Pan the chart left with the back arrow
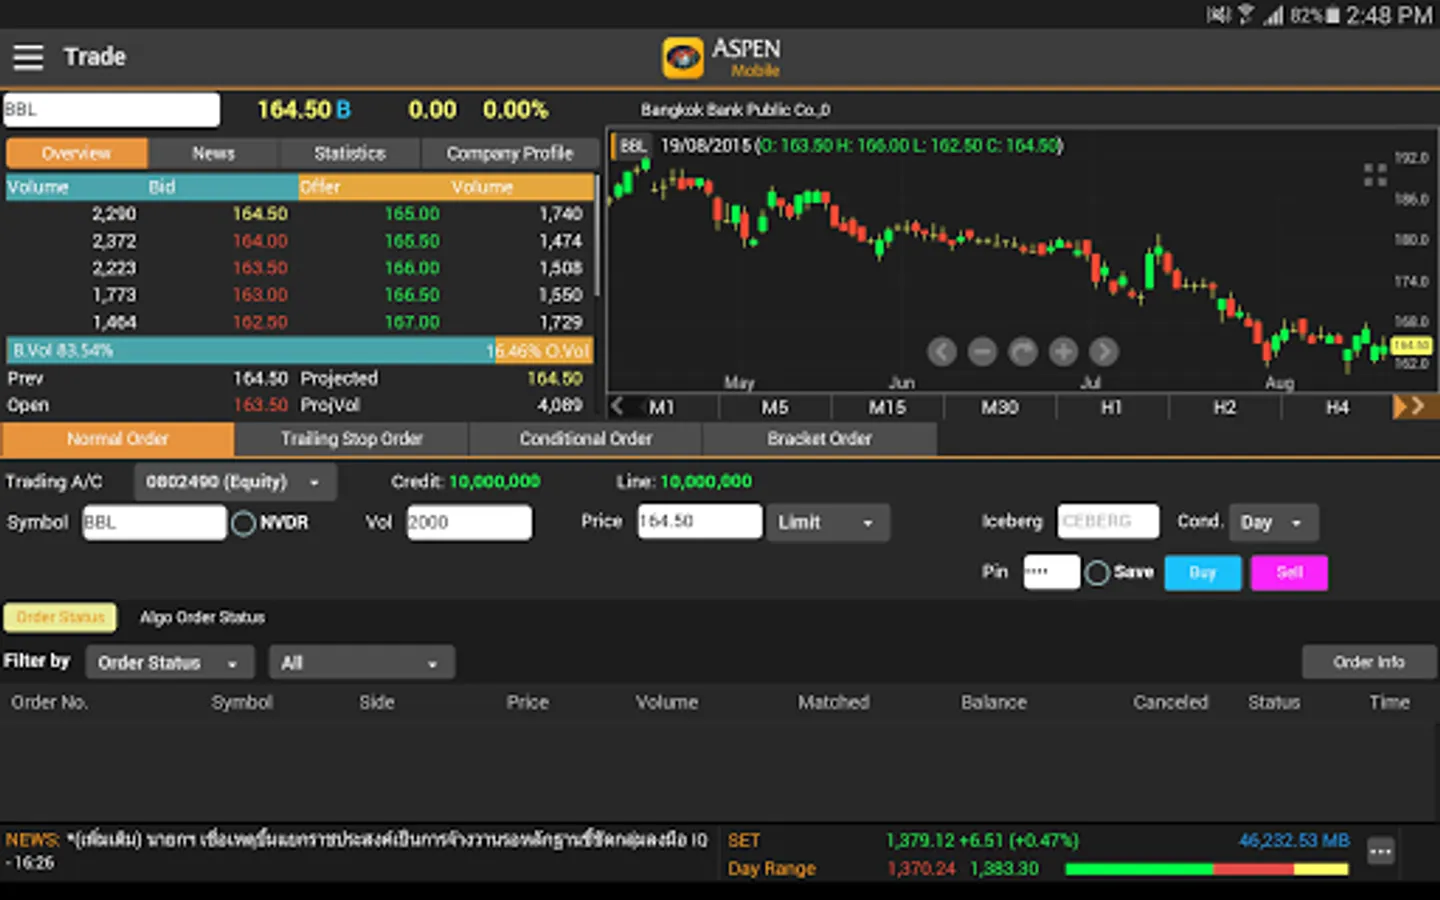Image resolution: width=1440 pixels, height=900 pixels. click(941, 352)
